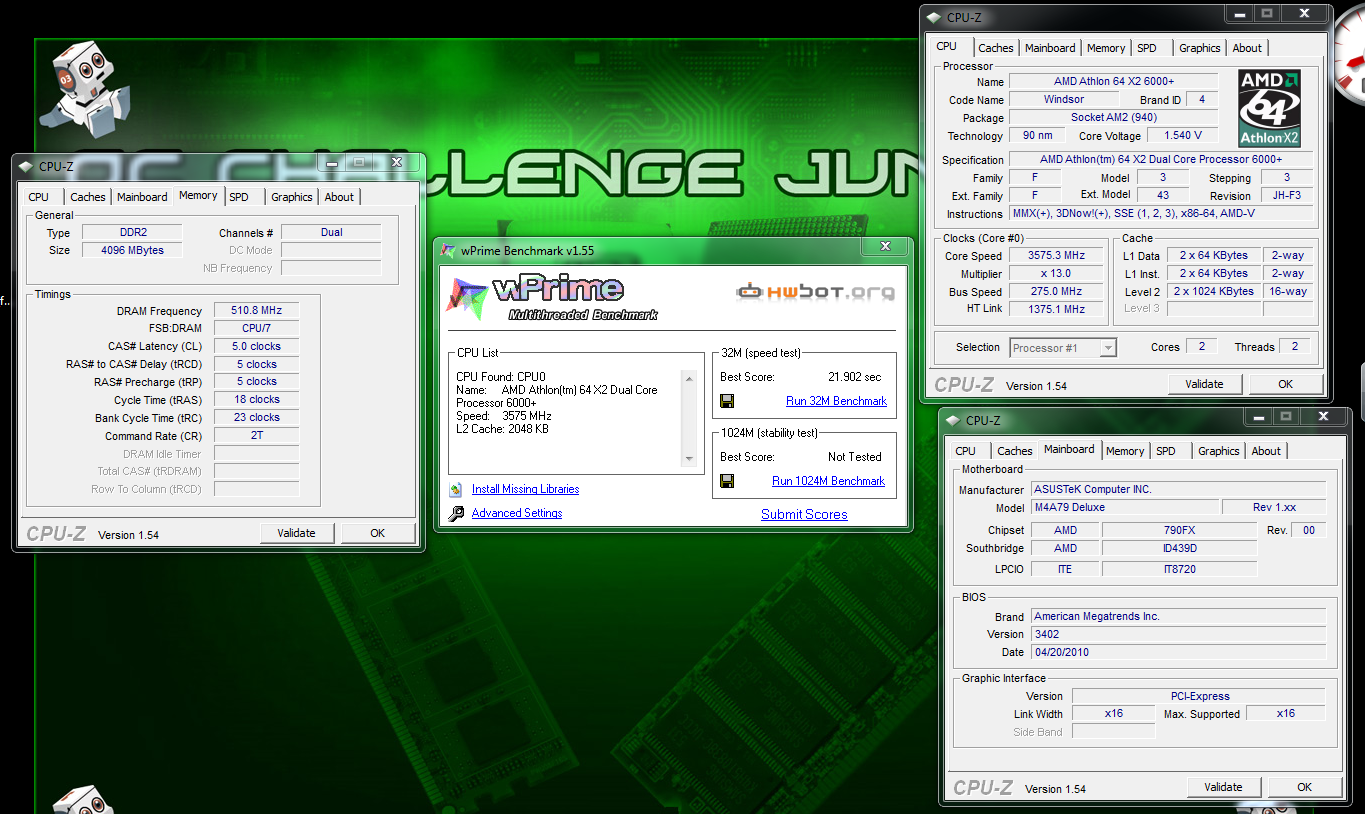
Task: Open Graphics tab in top-right CPU-Z window
Action: coord(1200,48)
